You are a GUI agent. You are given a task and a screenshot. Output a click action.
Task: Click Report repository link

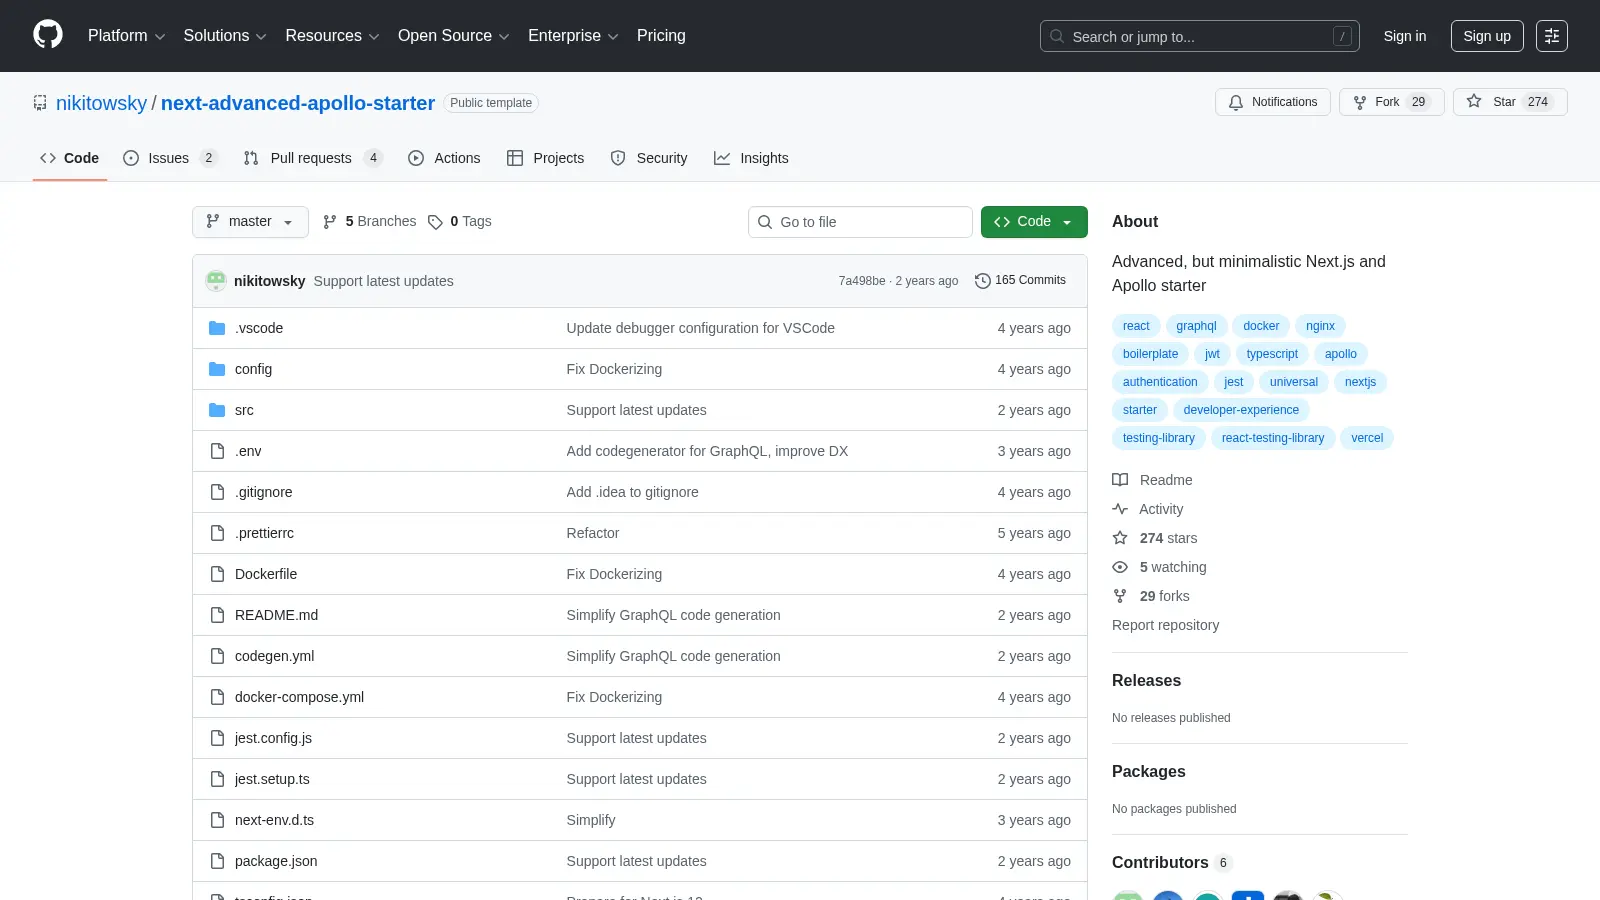pos(1165,625)
